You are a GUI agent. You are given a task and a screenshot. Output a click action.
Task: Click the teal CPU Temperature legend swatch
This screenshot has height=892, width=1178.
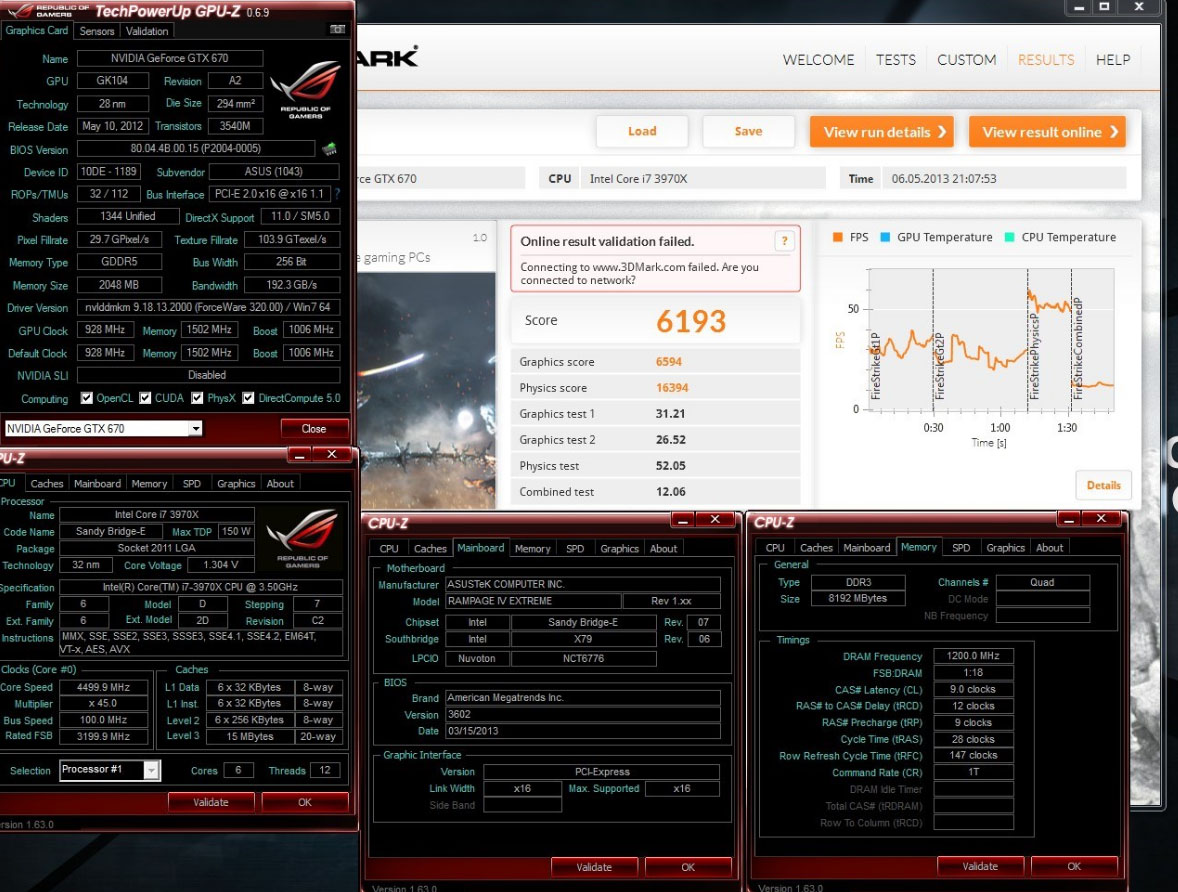(x=1009, y=237)
